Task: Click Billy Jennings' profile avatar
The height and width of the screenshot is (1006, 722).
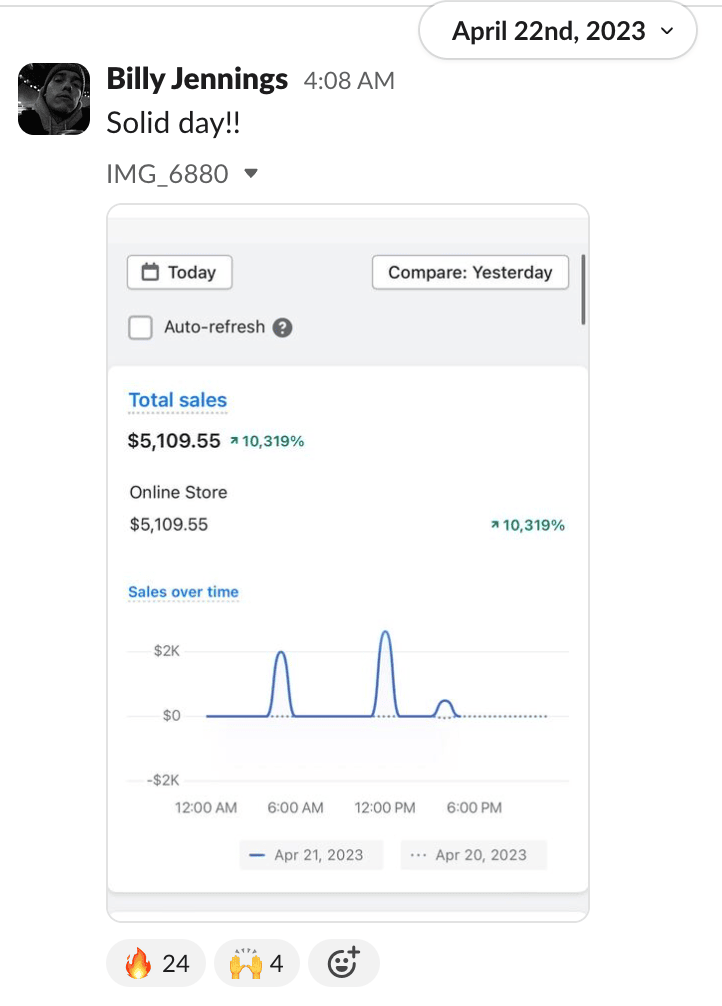Action: 54,99
